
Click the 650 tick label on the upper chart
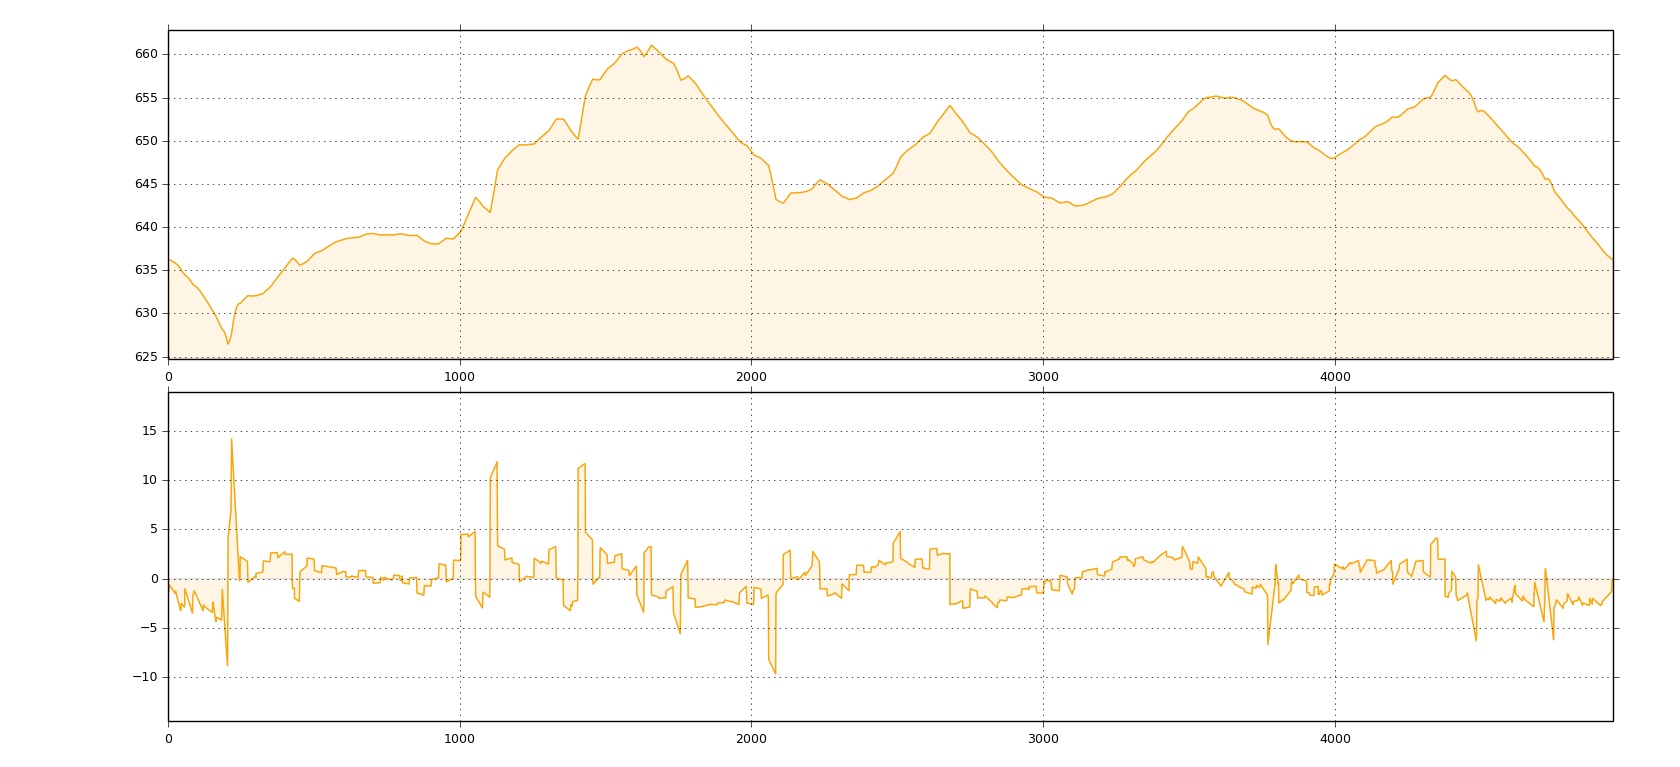pos(146,141)
